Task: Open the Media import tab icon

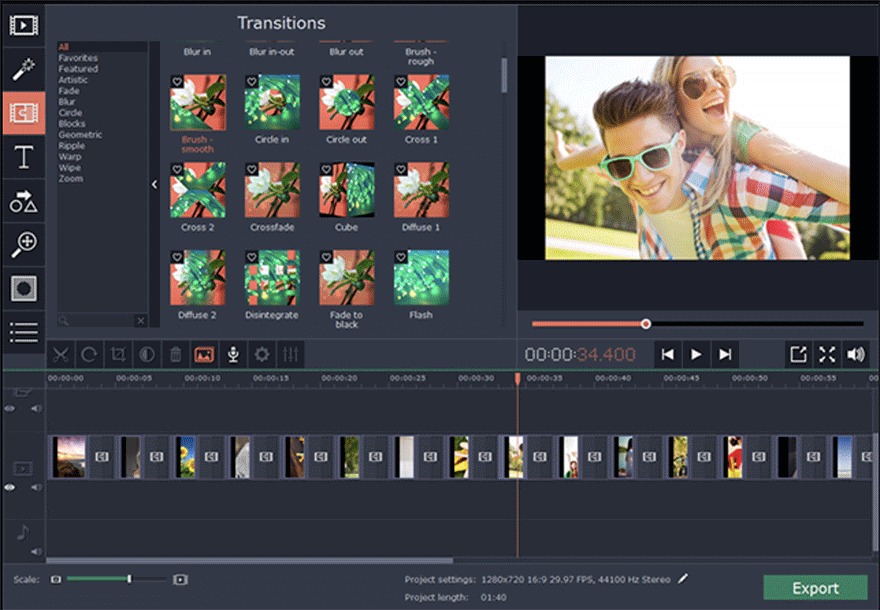Action: [24, 25]
